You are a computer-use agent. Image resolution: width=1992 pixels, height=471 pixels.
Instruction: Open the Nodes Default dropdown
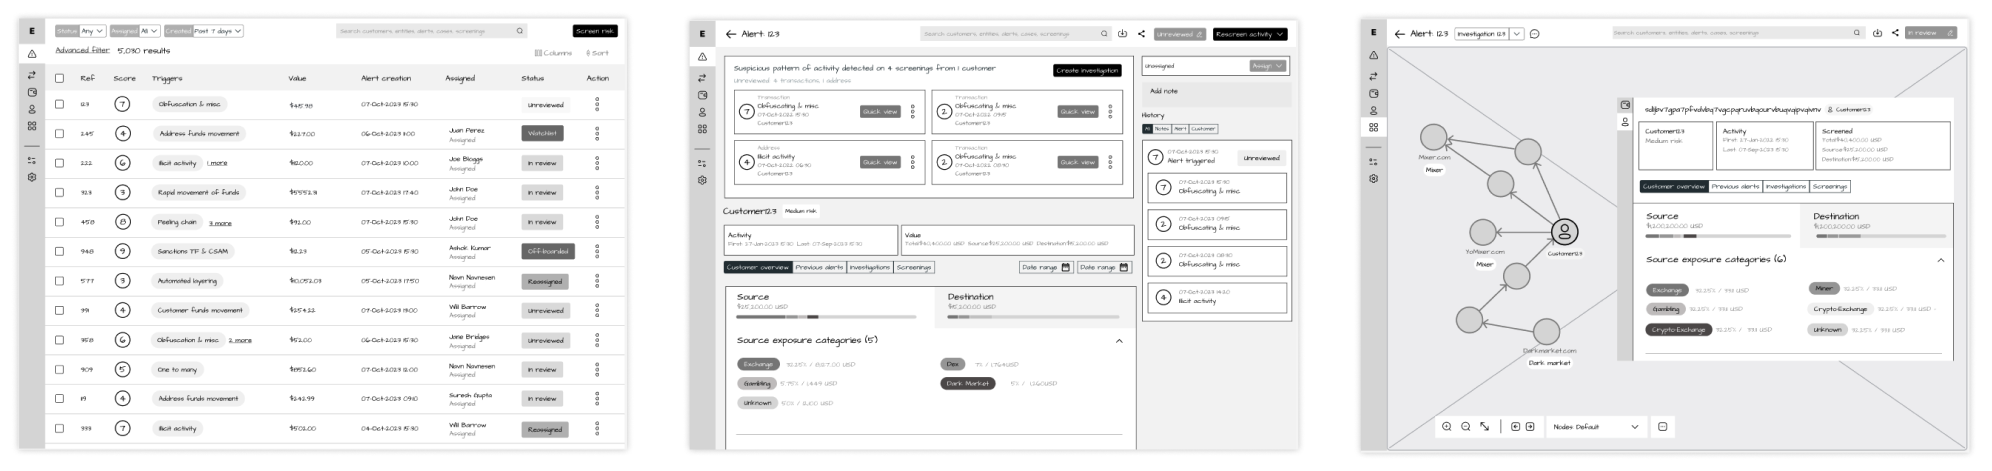coord(1595,427)
